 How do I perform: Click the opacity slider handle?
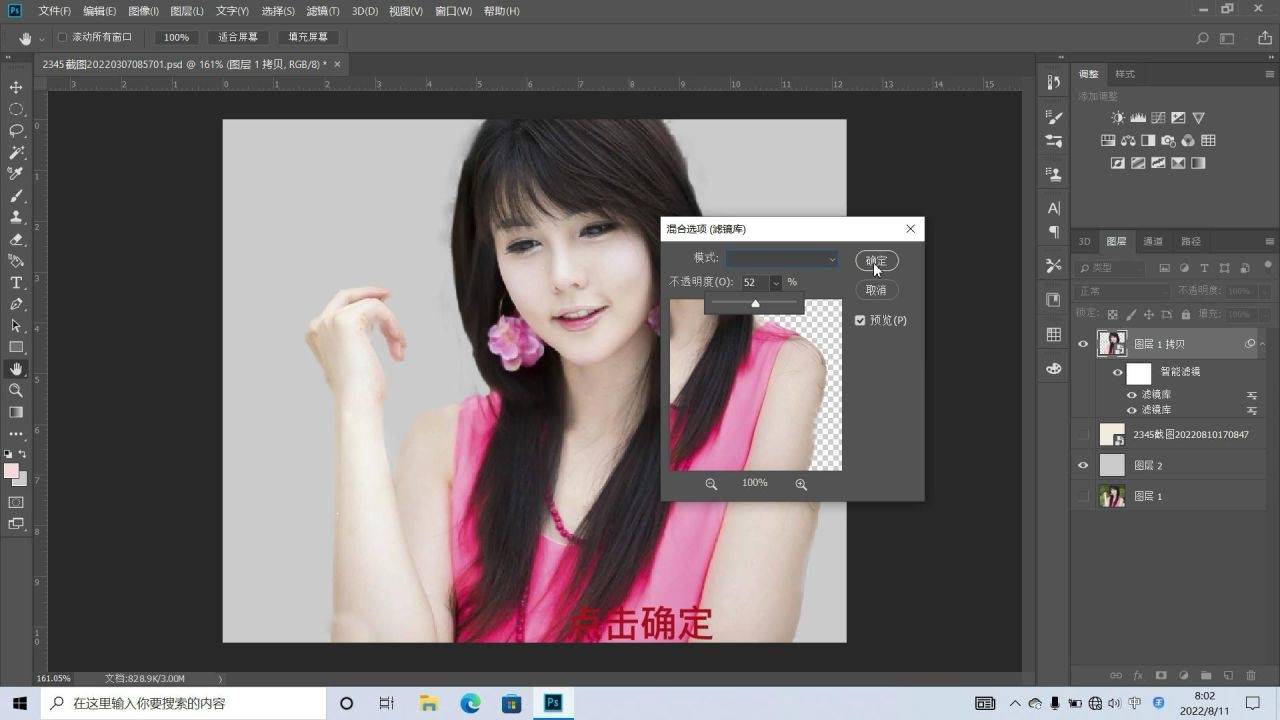coord(755,303)
